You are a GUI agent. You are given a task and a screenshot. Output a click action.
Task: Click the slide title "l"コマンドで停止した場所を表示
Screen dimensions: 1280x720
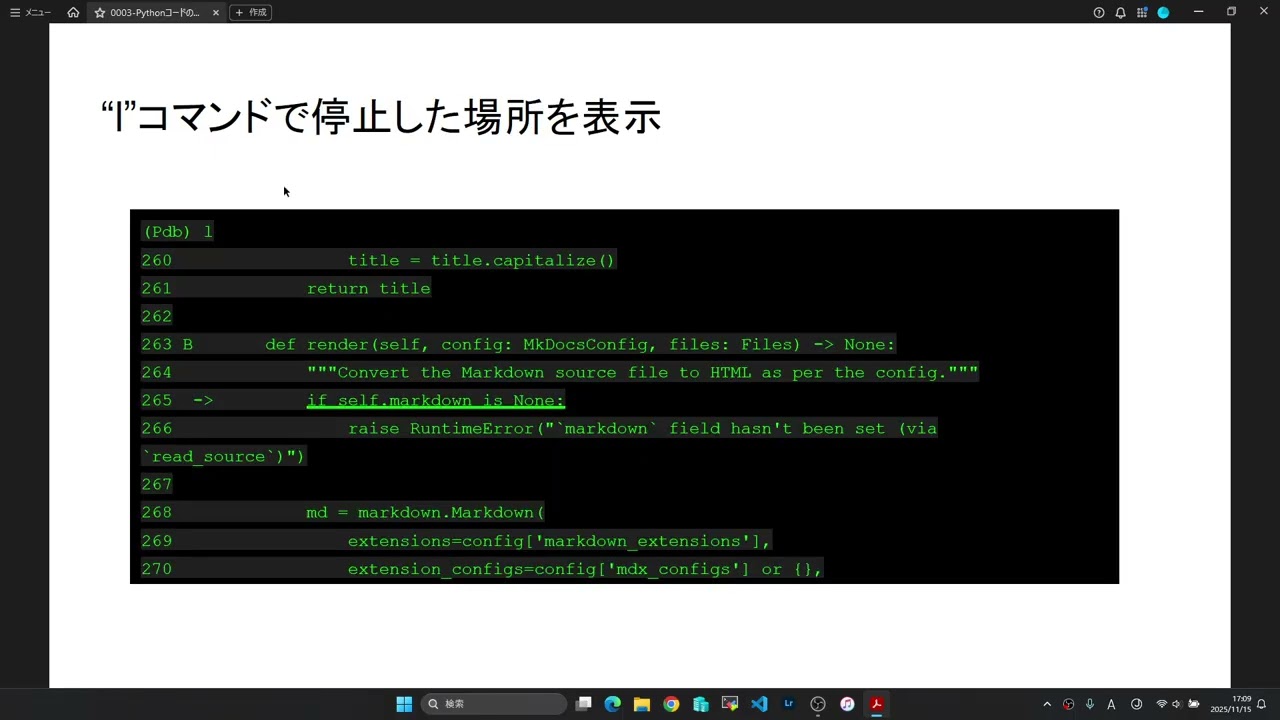381,117
